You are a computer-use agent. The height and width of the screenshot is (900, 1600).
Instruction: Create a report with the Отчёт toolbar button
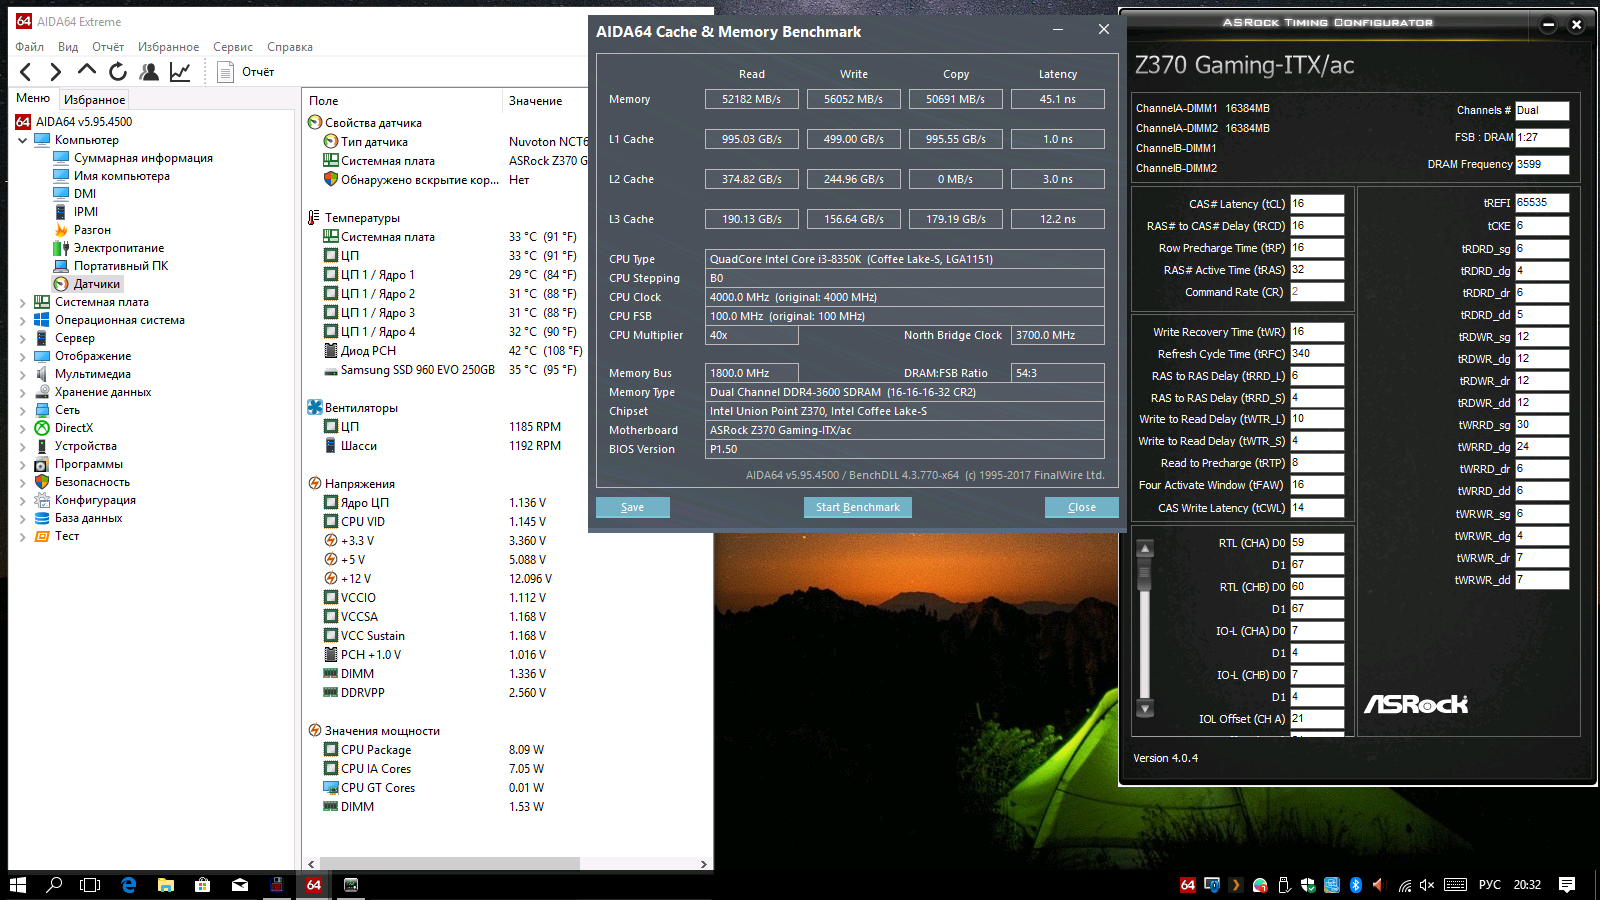(x=246, y=72)
